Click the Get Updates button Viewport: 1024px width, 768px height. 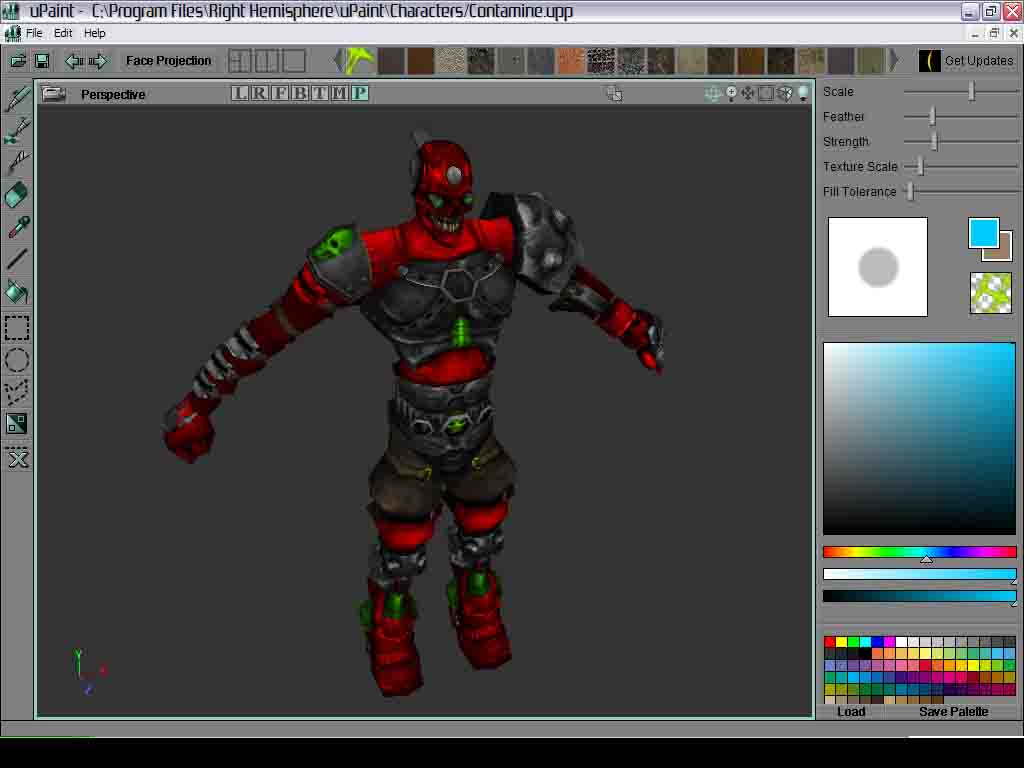tap(968, 60)
